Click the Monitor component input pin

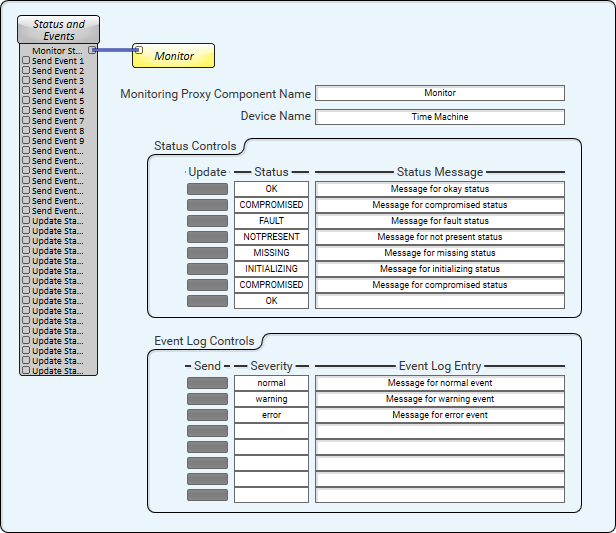pos(139,50)
